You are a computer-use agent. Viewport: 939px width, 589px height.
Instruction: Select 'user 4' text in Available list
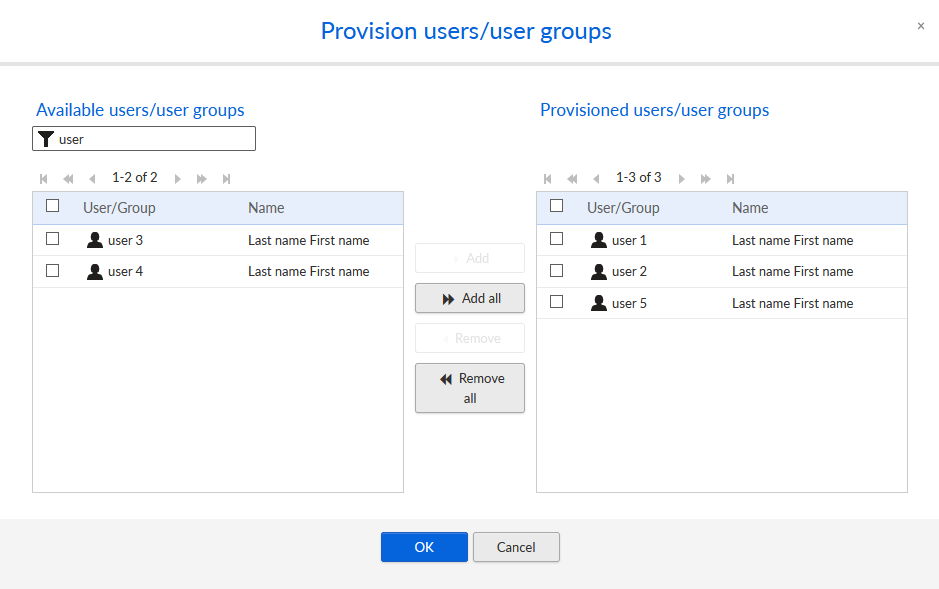125,272
